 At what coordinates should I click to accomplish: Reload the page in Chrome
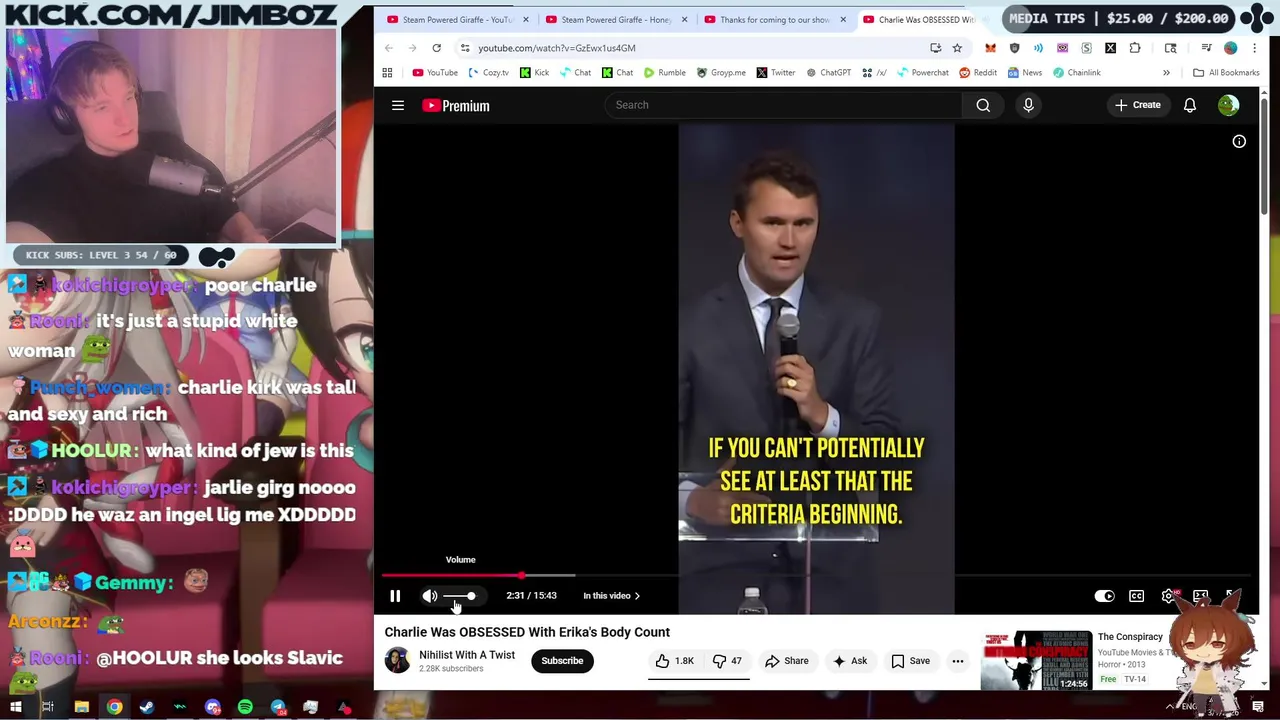coord(436,48)
